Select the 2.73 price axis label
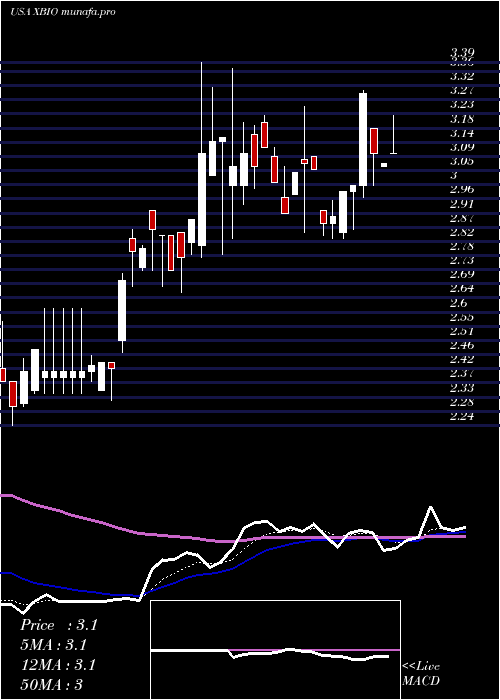500x700 pixels. coord(462,260)
